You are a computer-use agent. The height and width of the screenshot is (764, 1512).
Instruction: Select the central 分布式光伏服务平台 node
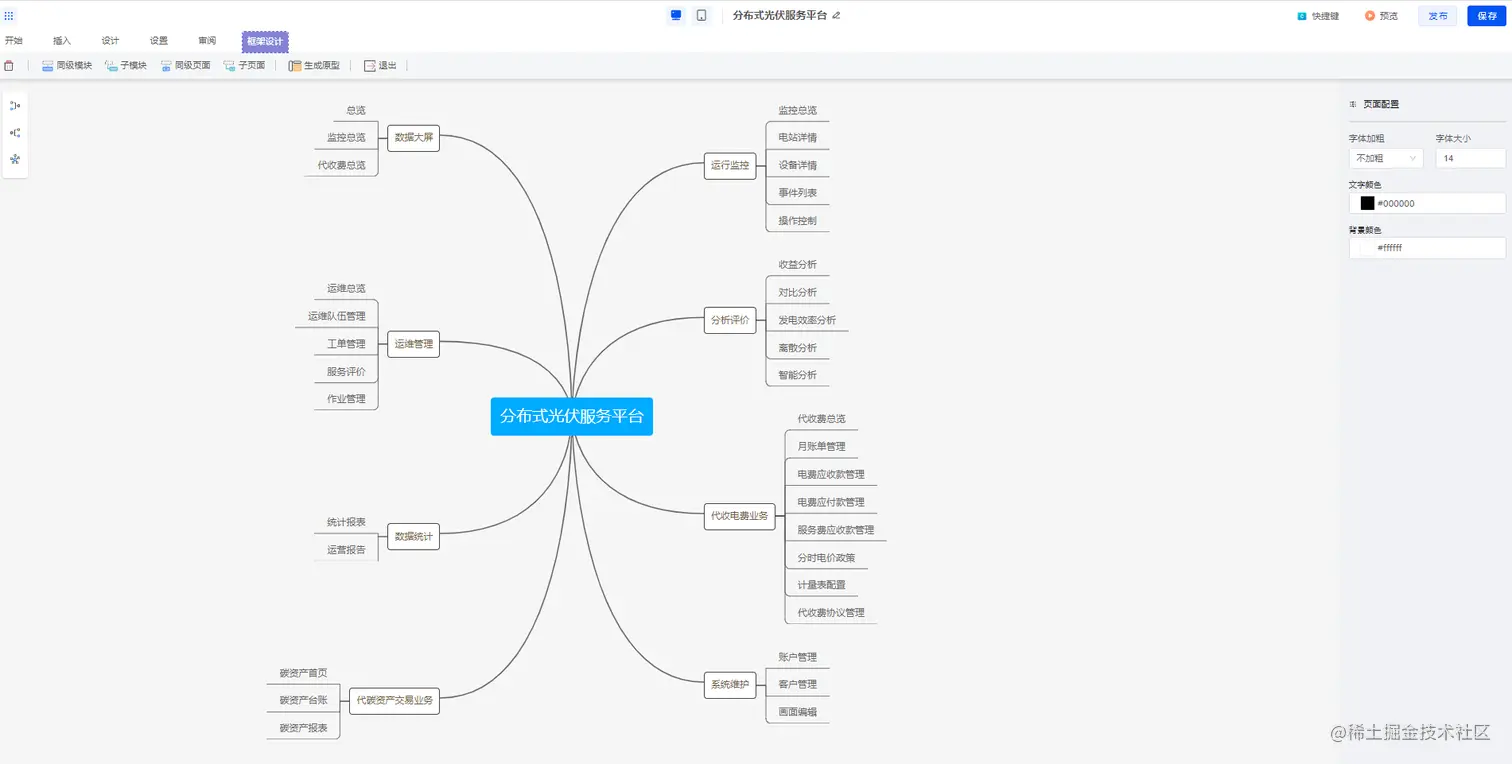click(572, 416)
